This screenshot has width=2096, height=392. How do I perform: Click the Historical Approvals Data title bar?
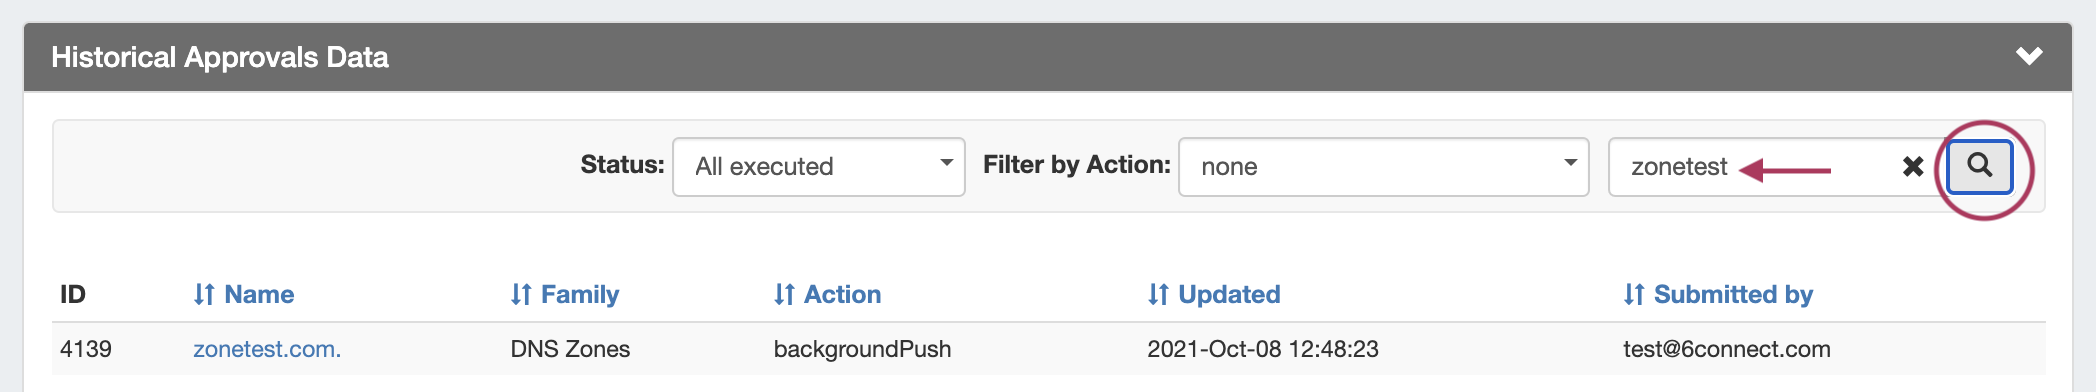pyautogui.click(x=1048, y=57)
